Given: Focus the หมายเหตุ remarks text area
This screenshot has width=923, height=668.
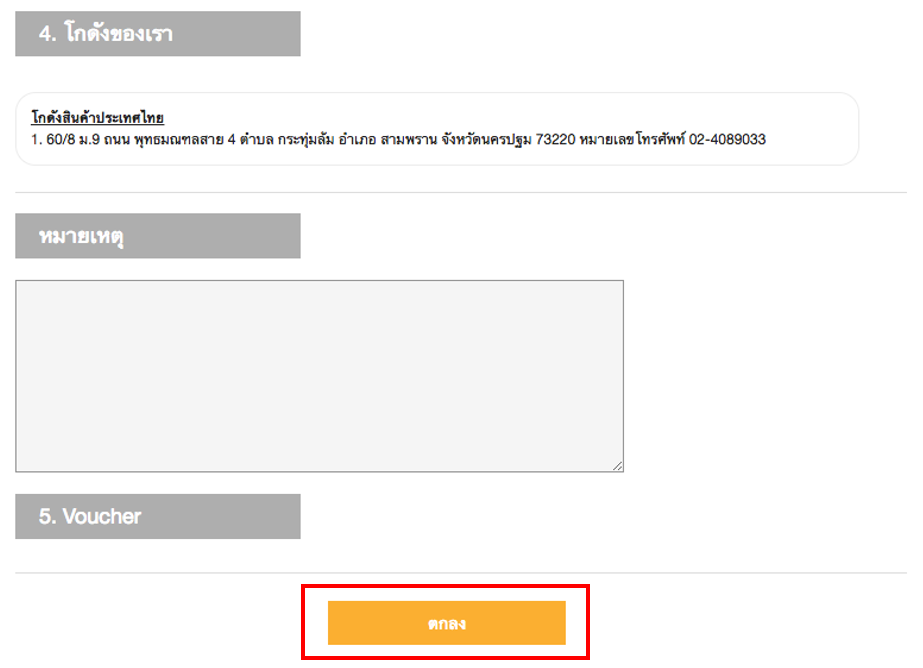Looking at the screenshot, I should [x=319, y=376].
